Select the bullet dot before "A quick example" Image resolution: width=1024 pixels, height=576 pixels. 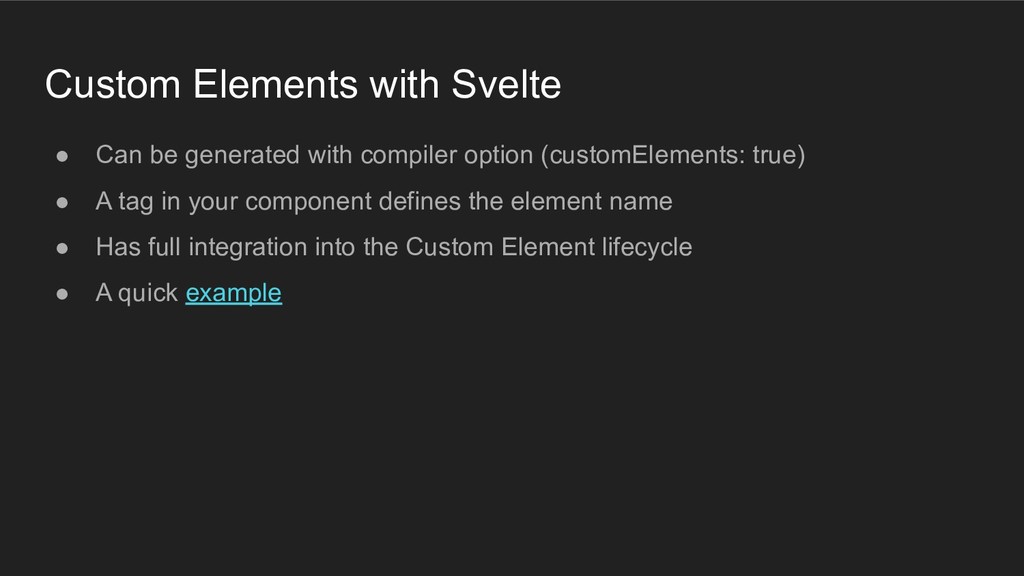point(62,294)
